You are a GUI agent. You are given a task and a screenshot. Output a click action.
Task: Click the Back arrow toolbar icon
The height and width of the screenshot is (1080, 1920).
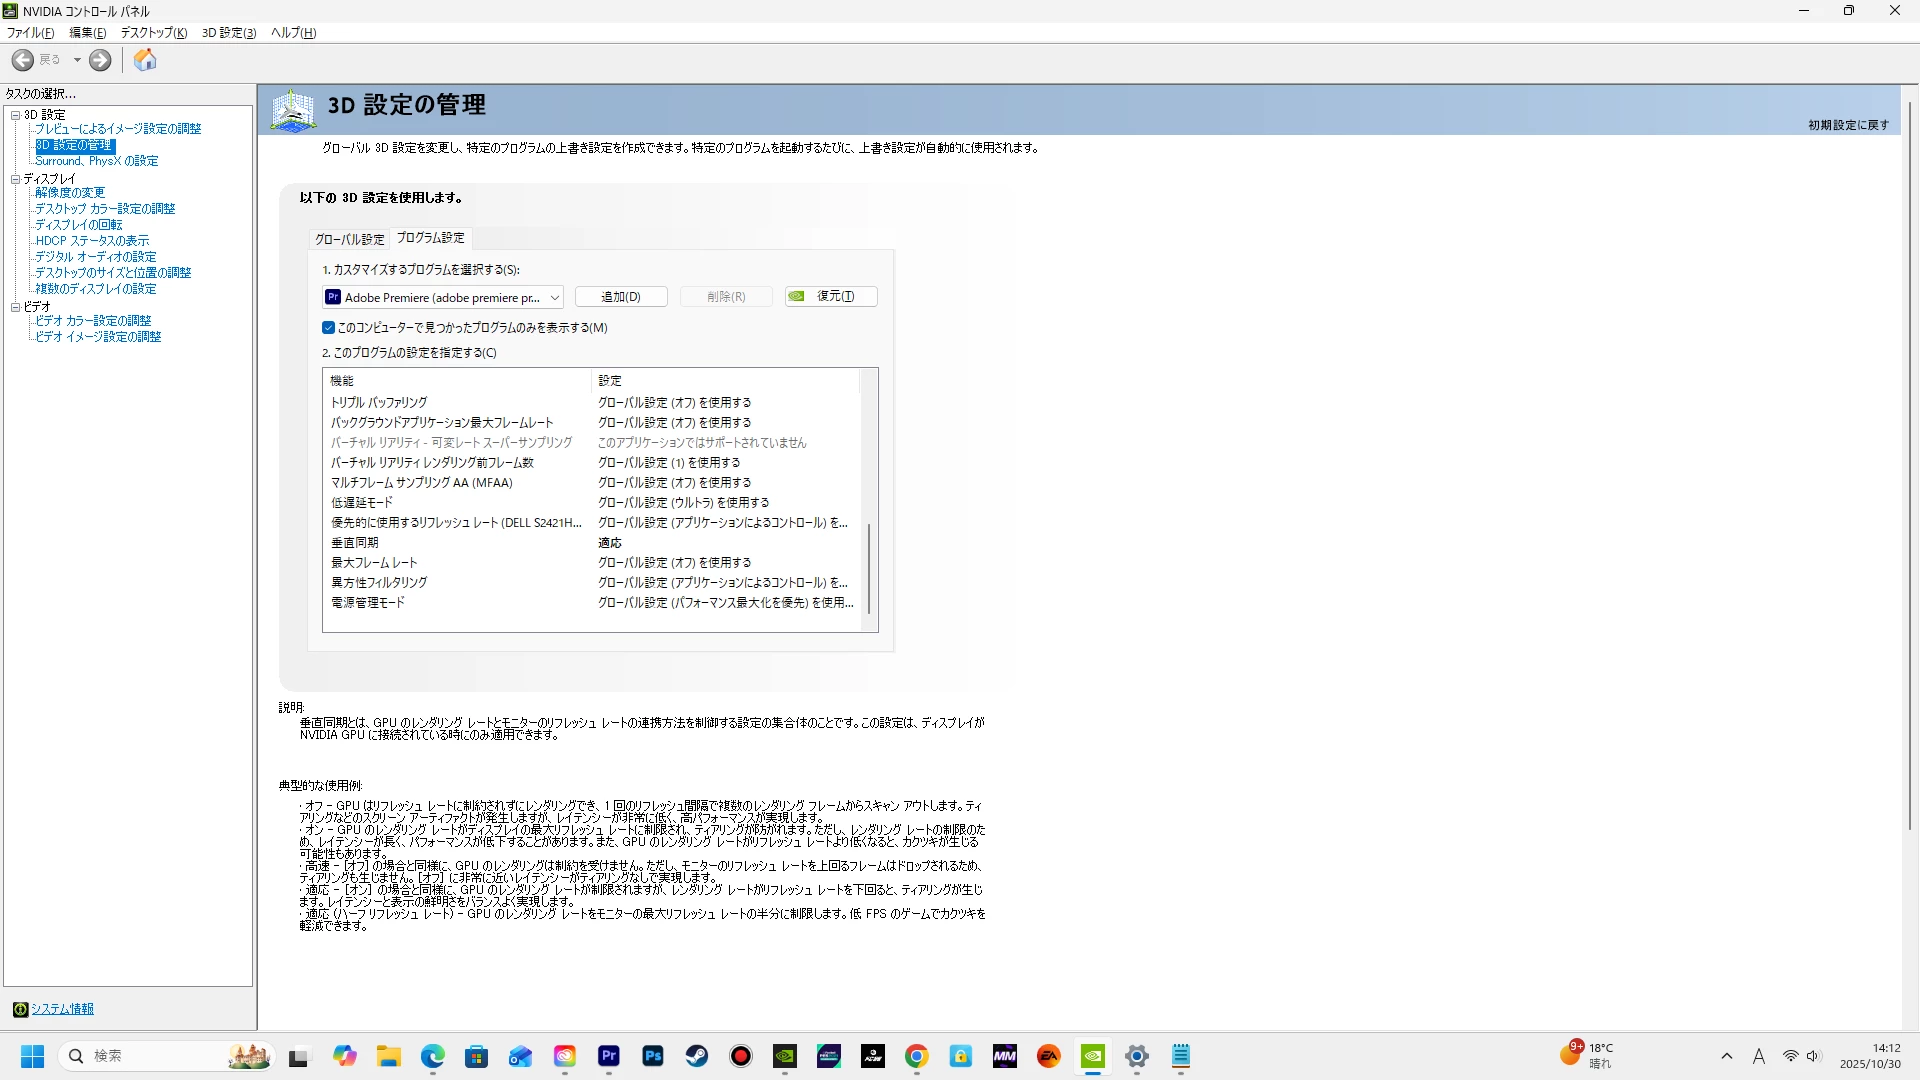coord(22,60)
